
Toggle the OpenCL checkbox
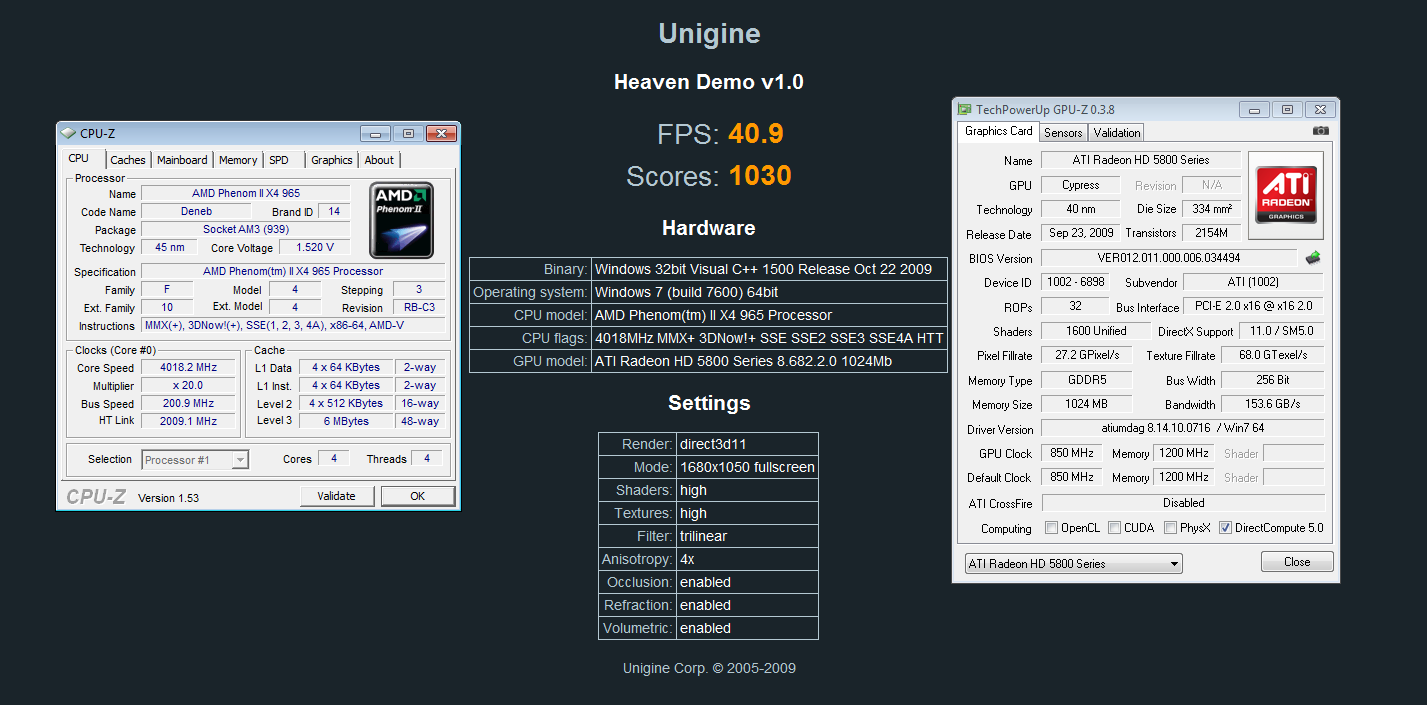pos(1051,528)
